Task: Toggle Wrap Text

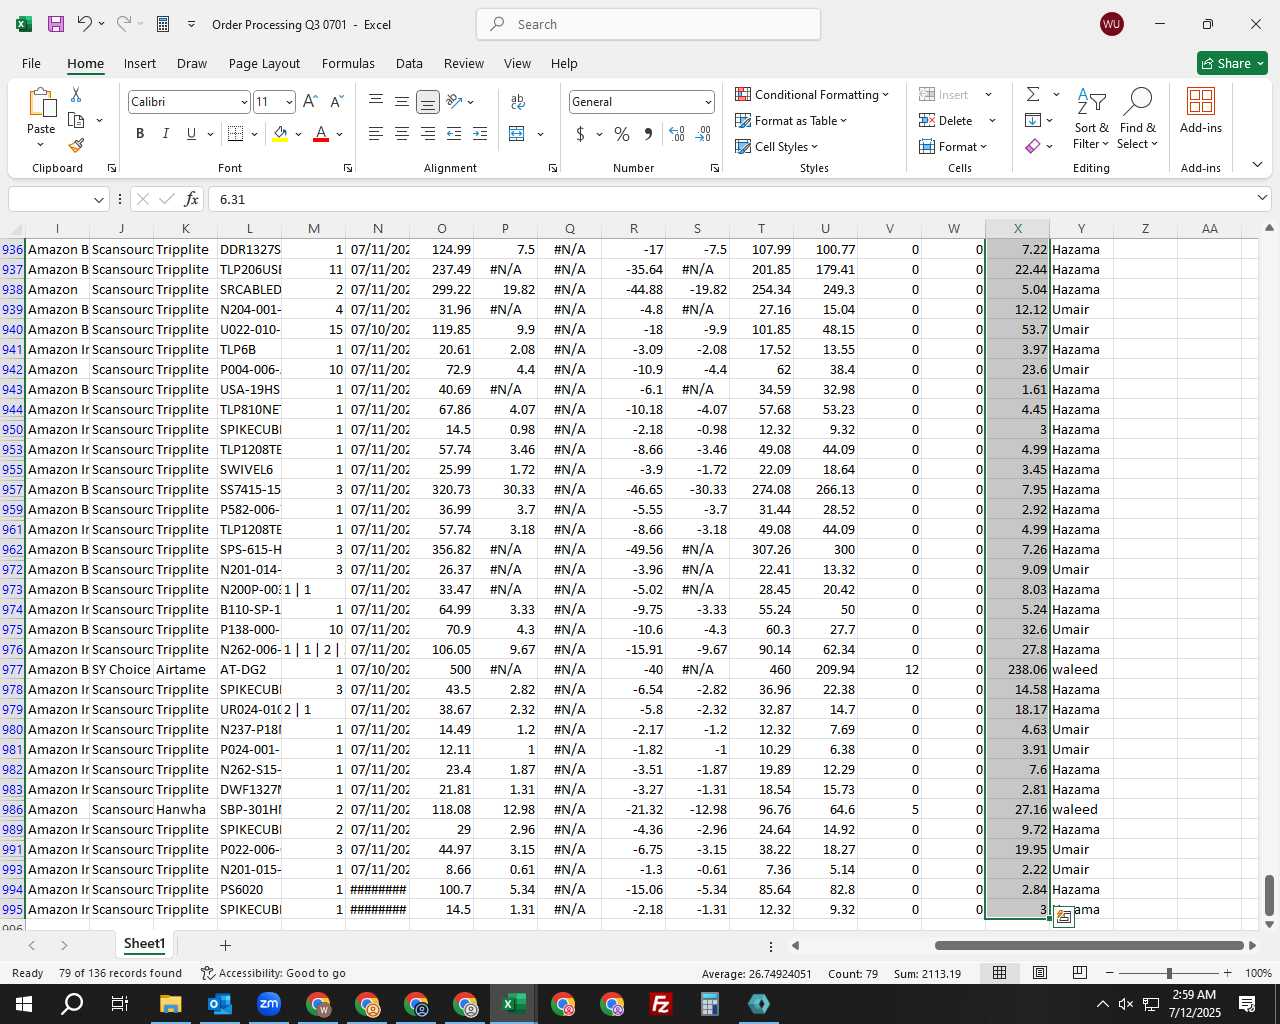Action: 518,102
